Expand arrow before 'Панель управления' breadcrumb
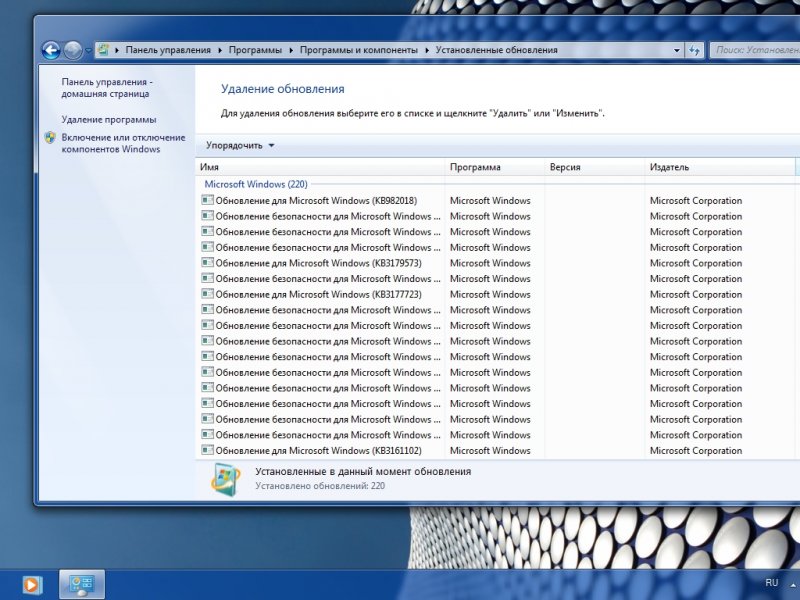800x600 pixels. click(117, 50)
